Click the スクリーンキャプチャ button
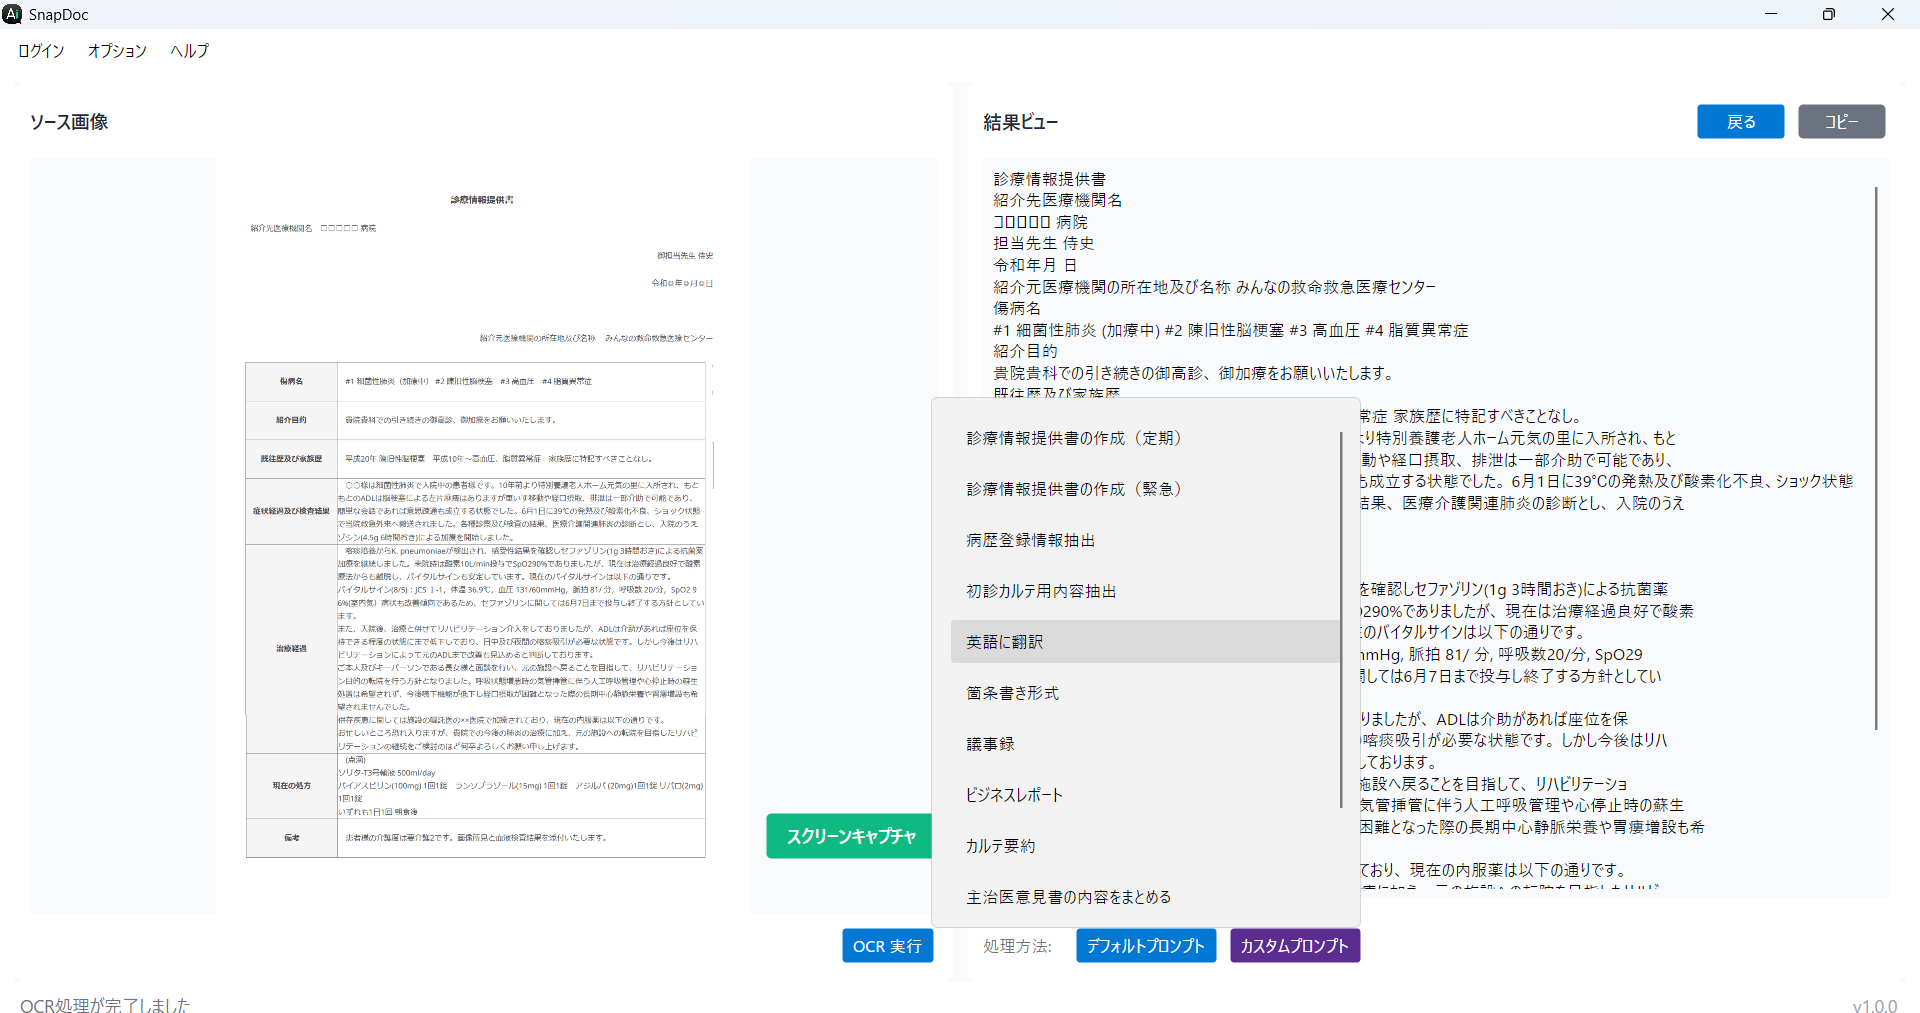Screen dimensions: 1920x1013 click(850, 836)
